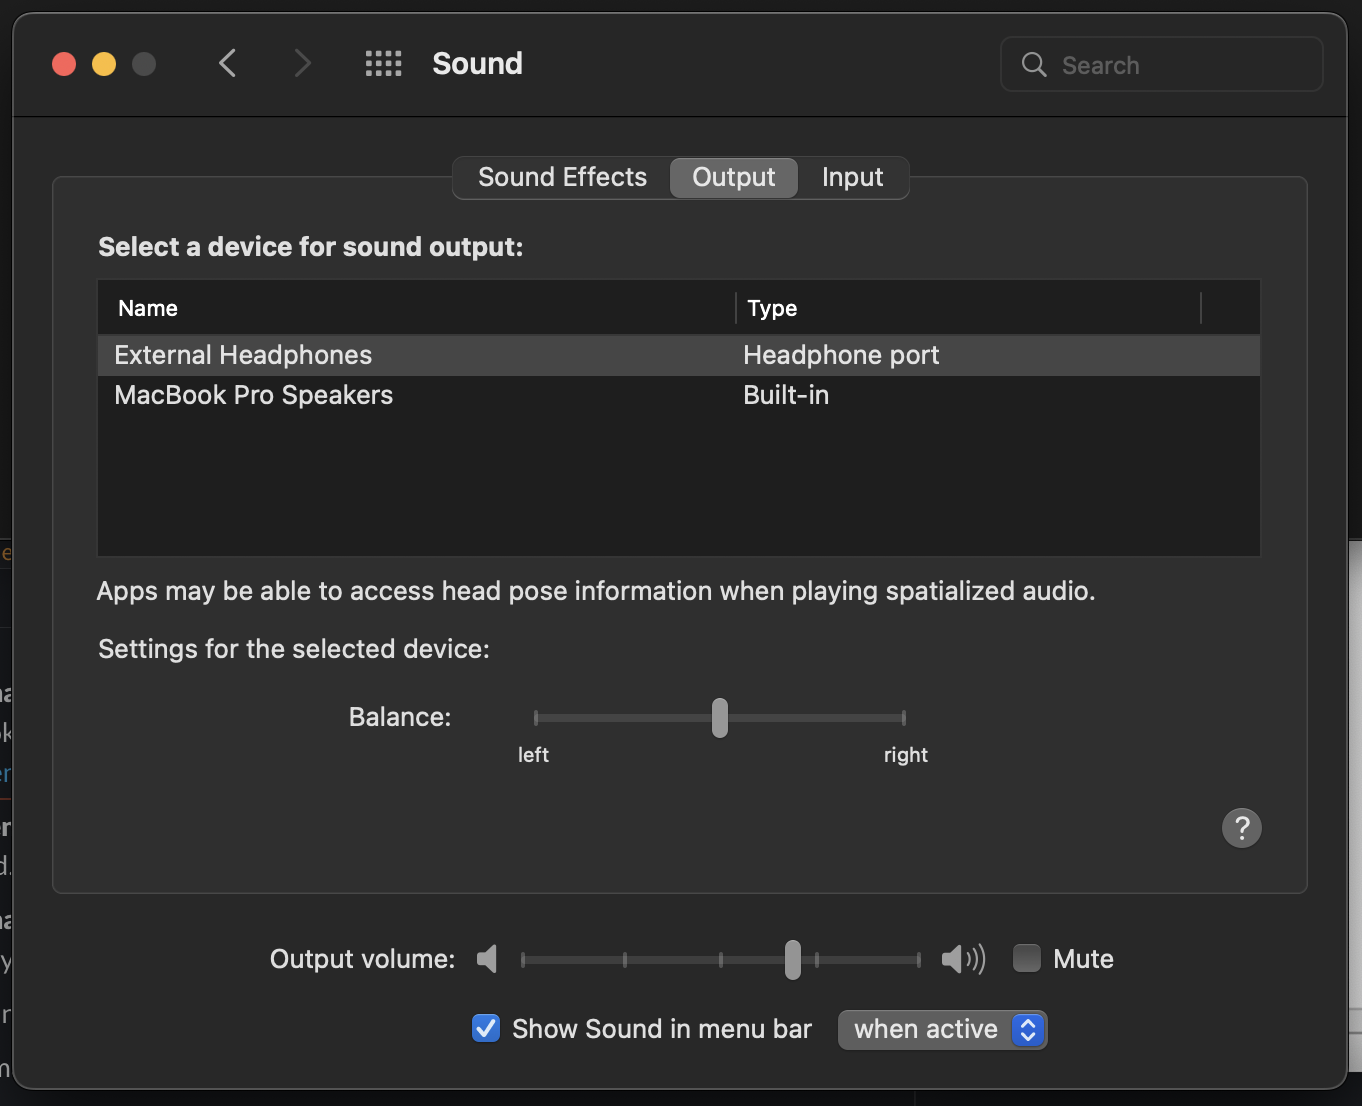Click the low volume speaker icon
Screen dimensions: 1362x1106
[x=487, y=959]
